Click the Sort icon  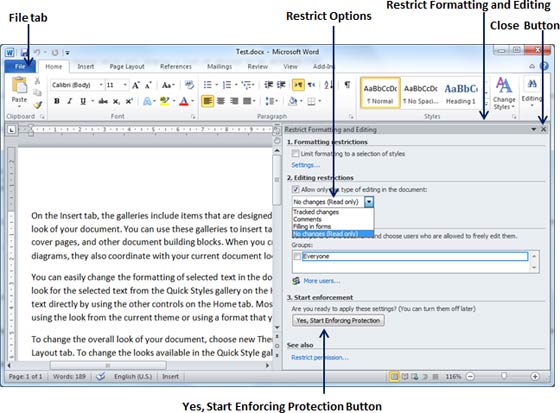[x=328, y=85]
